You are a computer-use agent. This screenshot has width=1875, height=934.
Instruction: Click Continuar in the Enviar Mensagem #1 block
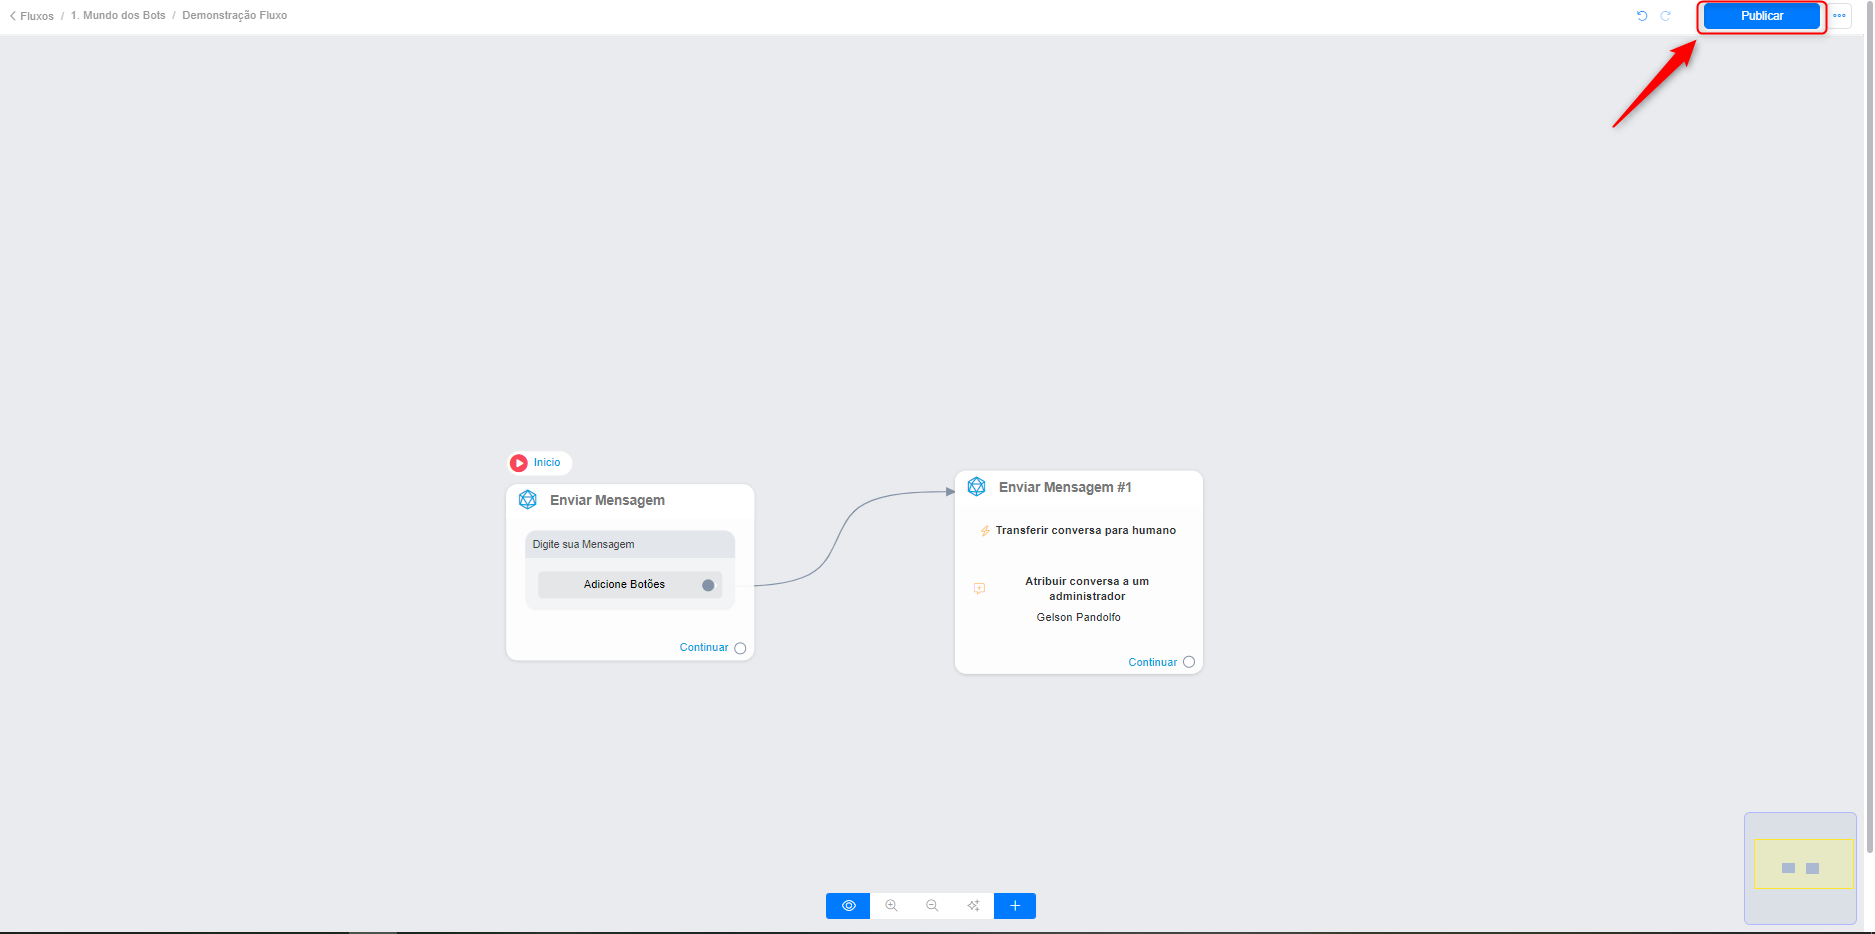click(1153, 662)
